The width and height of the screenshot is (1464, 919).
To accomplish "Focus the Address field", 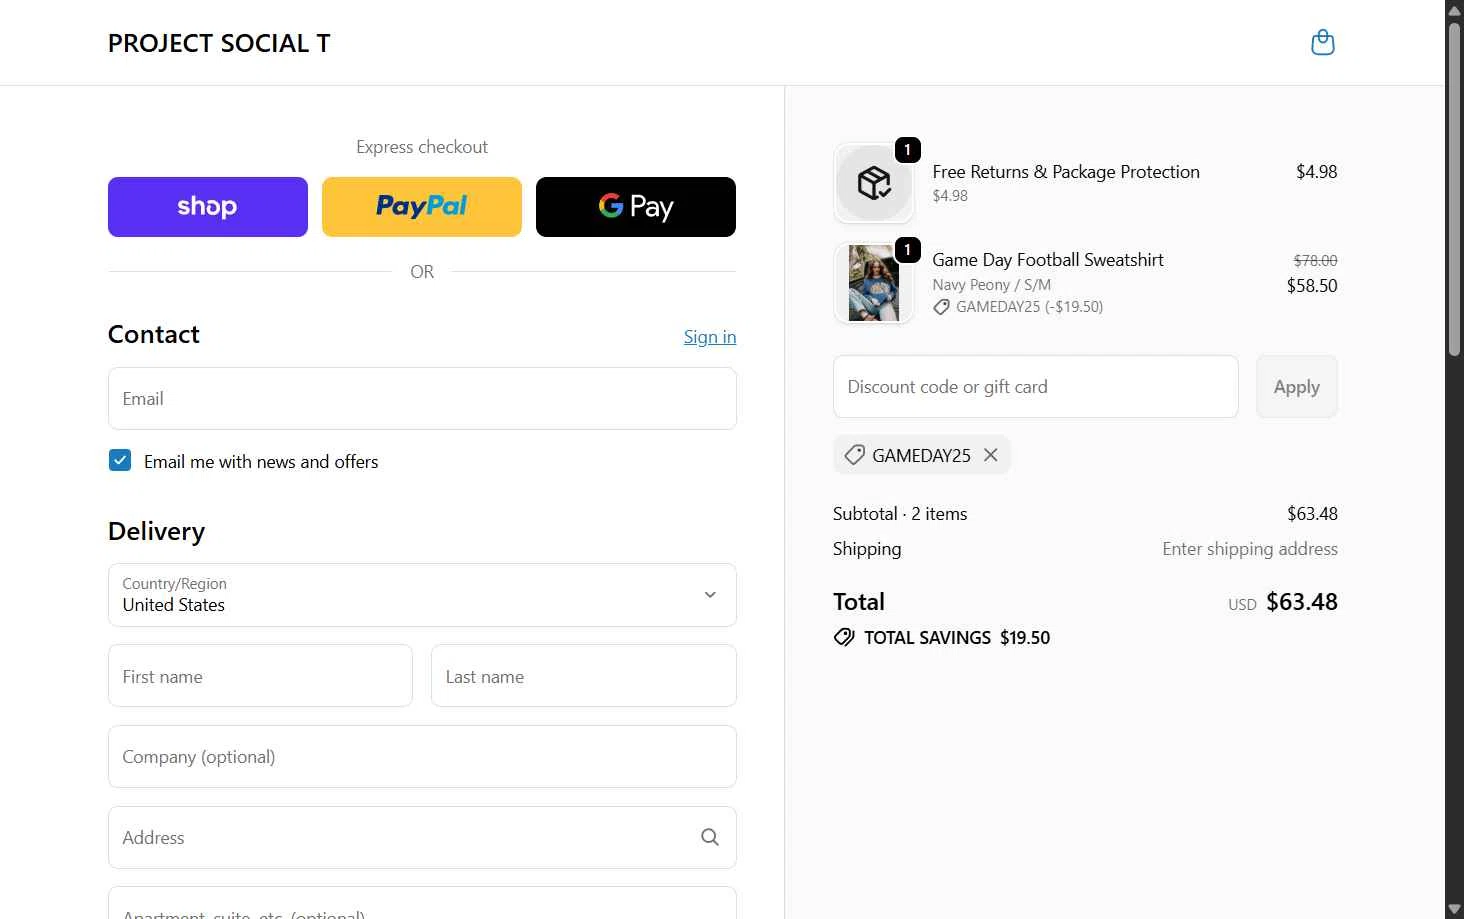I will (422, 837).
